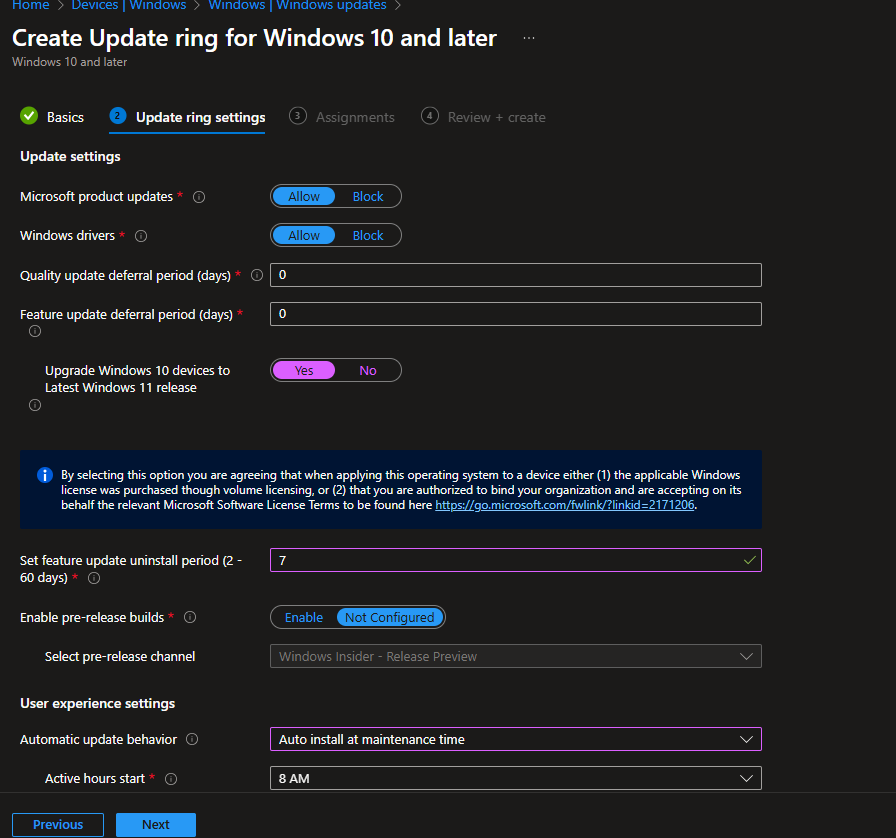Viewport: 896px width, 838px height.
Task: Click info icon for Enable pre-release builds
Action: 190,618
